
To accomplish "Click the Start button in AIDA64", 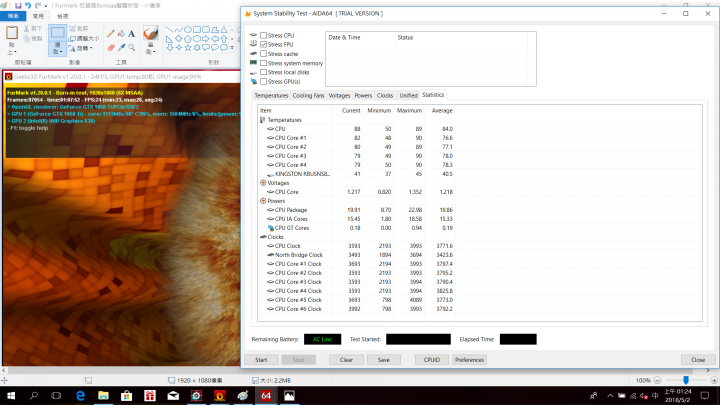I will (x=261, y=360).
